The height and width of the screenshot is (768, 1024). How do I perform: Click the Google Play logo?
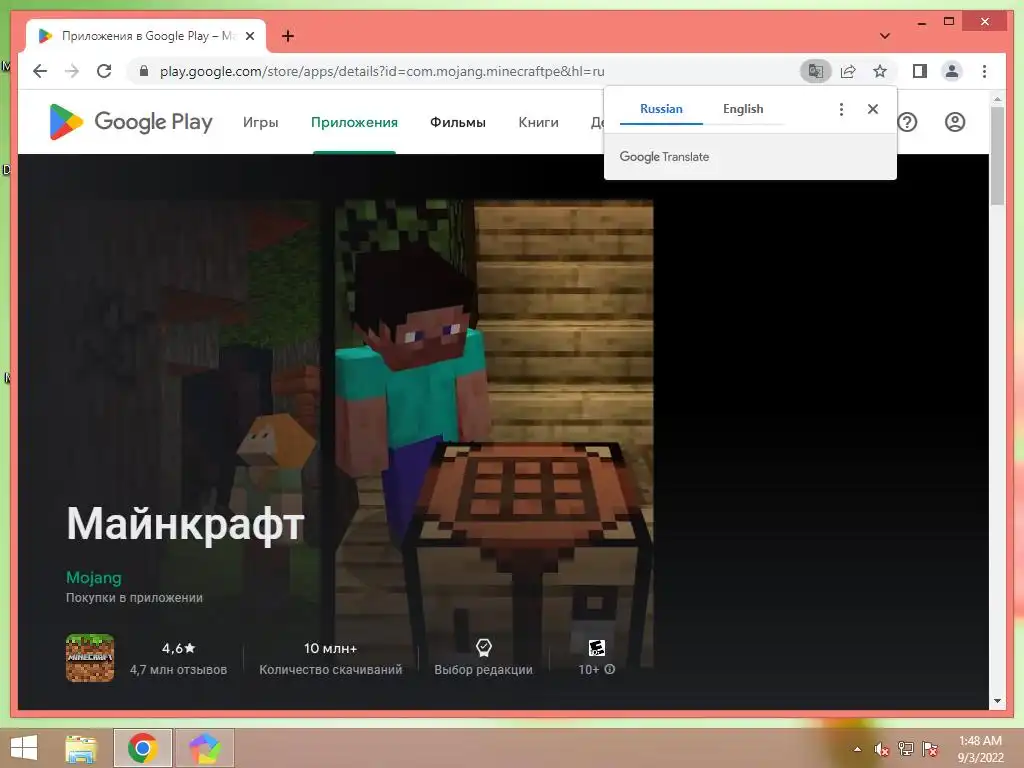tap(131, 122)
